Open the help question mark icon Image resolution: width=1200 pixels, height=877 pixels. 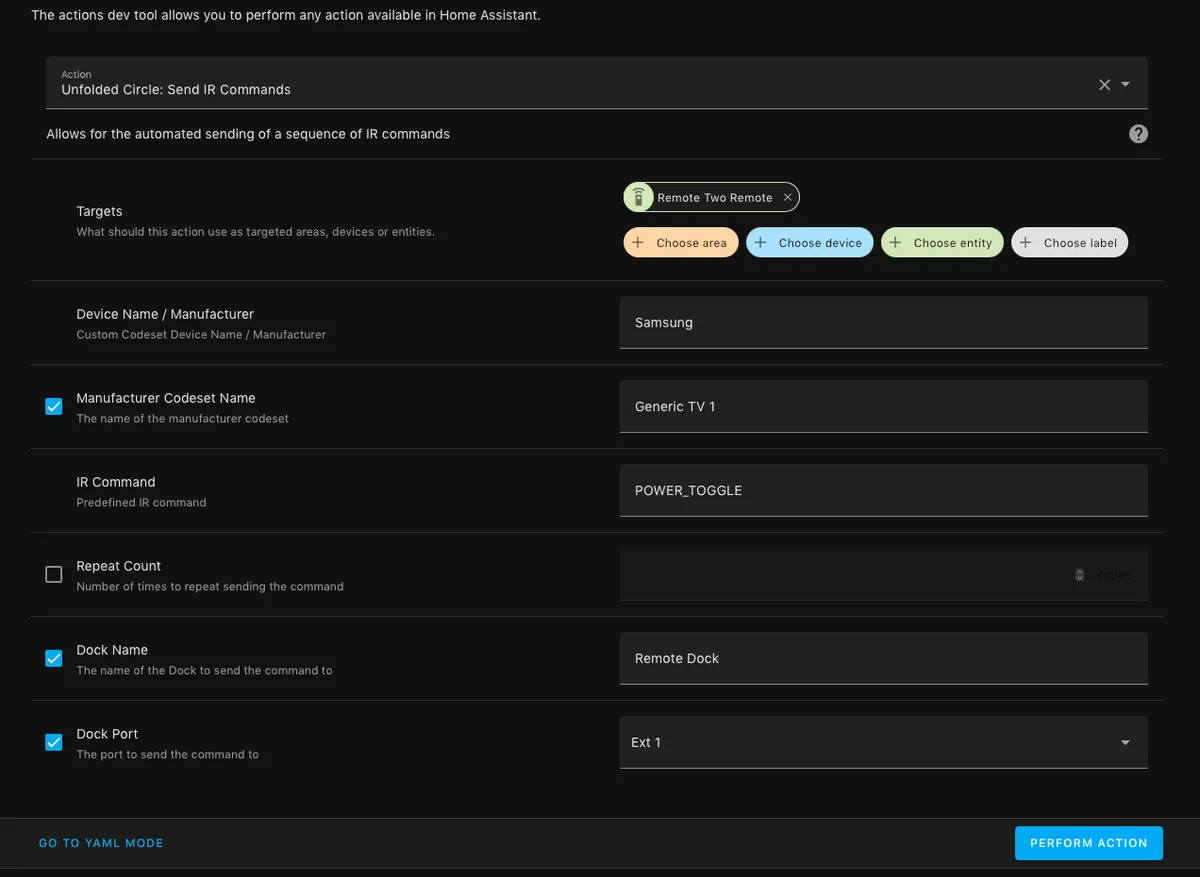(x=1138, y=134)
